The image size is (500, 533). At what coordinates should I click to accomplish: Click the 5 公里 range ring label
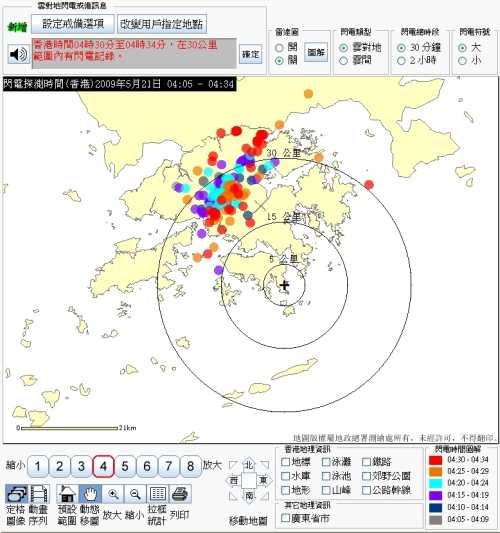point(284,259)
